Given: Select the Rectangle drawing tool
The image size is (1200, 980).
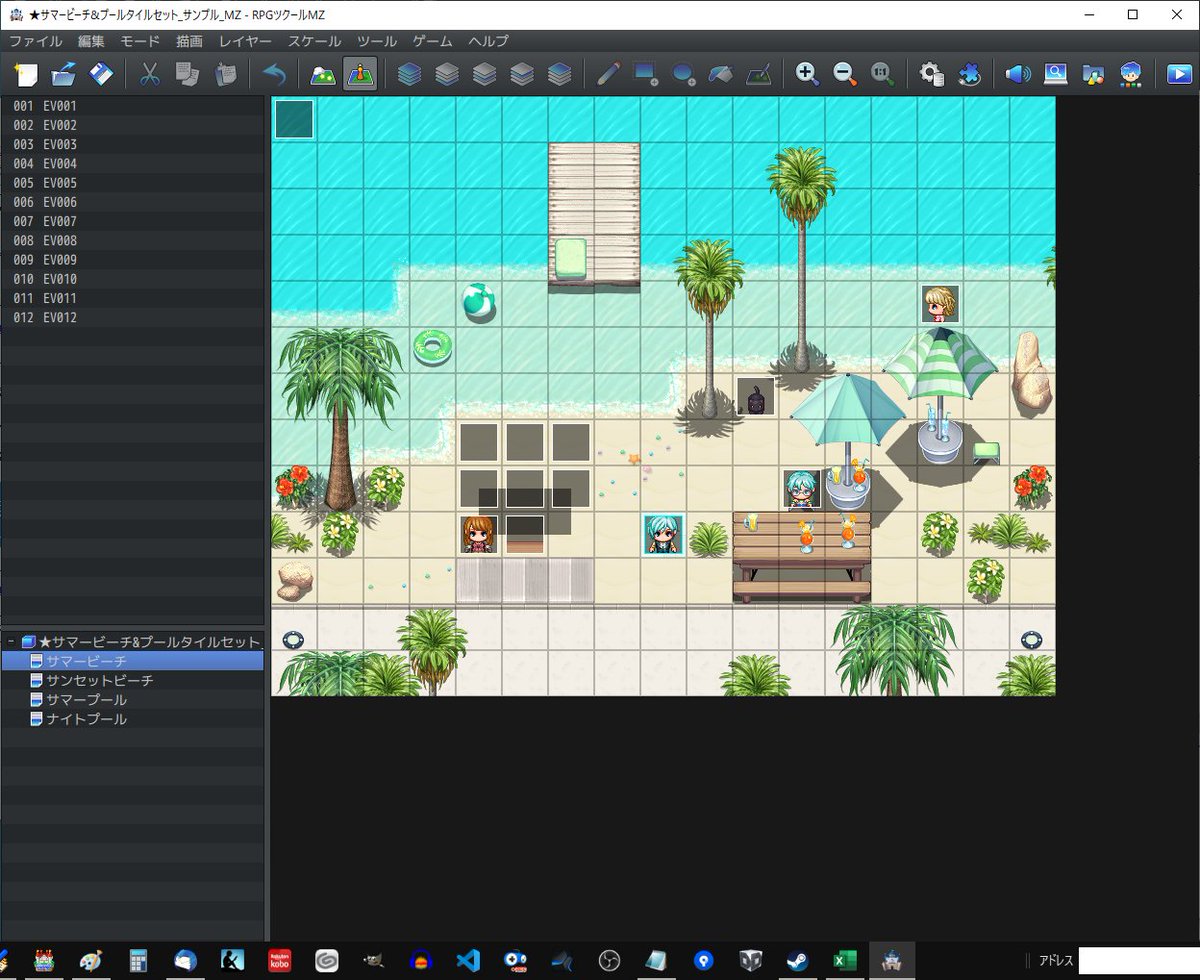Looking at the screenshot, I should point(646,74).
